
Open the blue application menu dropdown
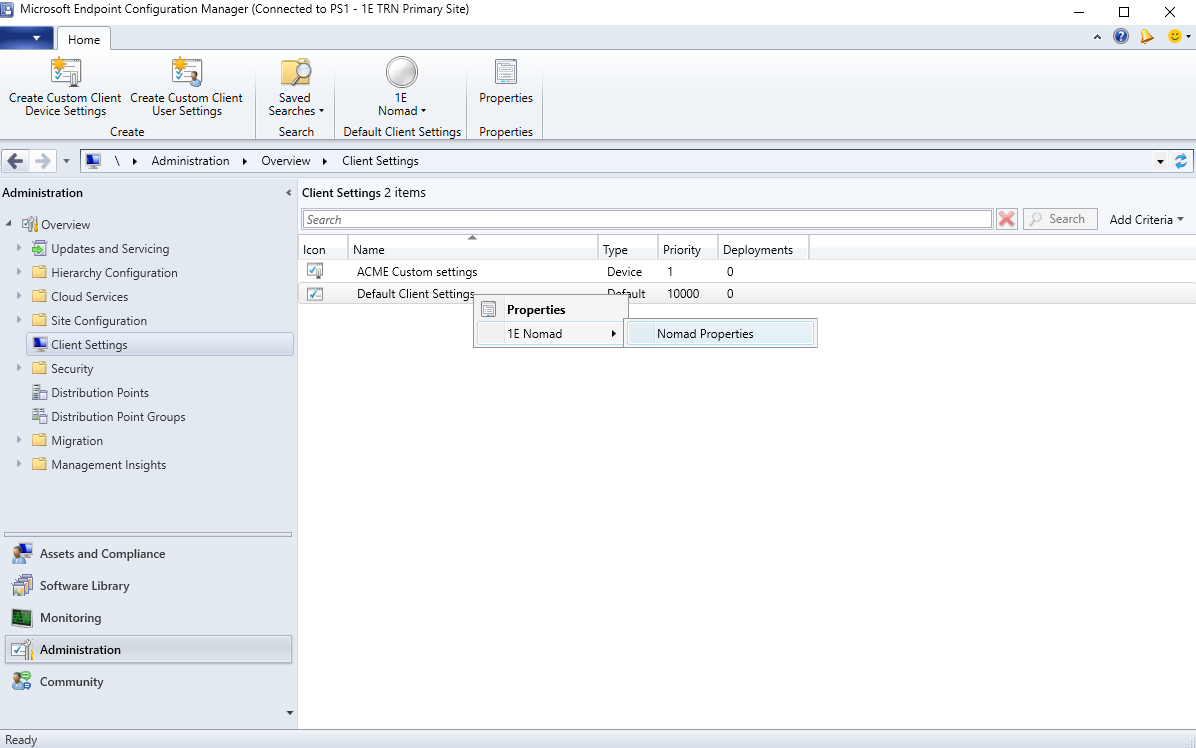click(x=27, y=38)
